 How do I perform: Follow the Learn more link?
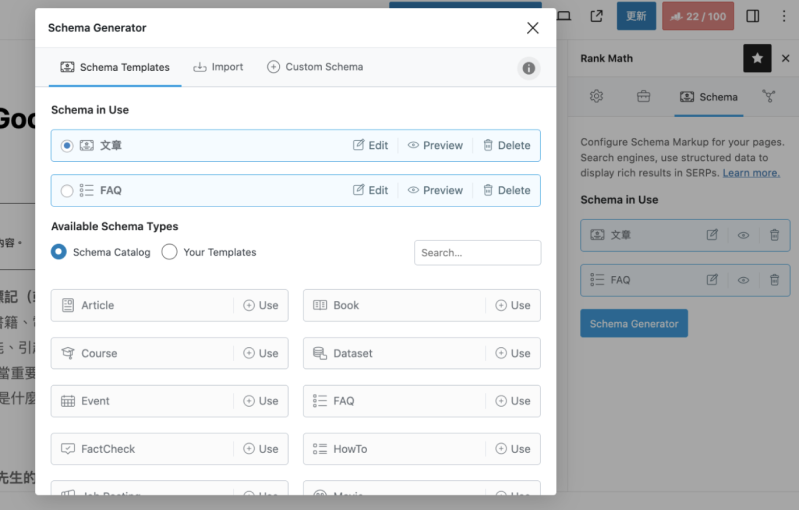pyautogui.click(x=751, y=173)
